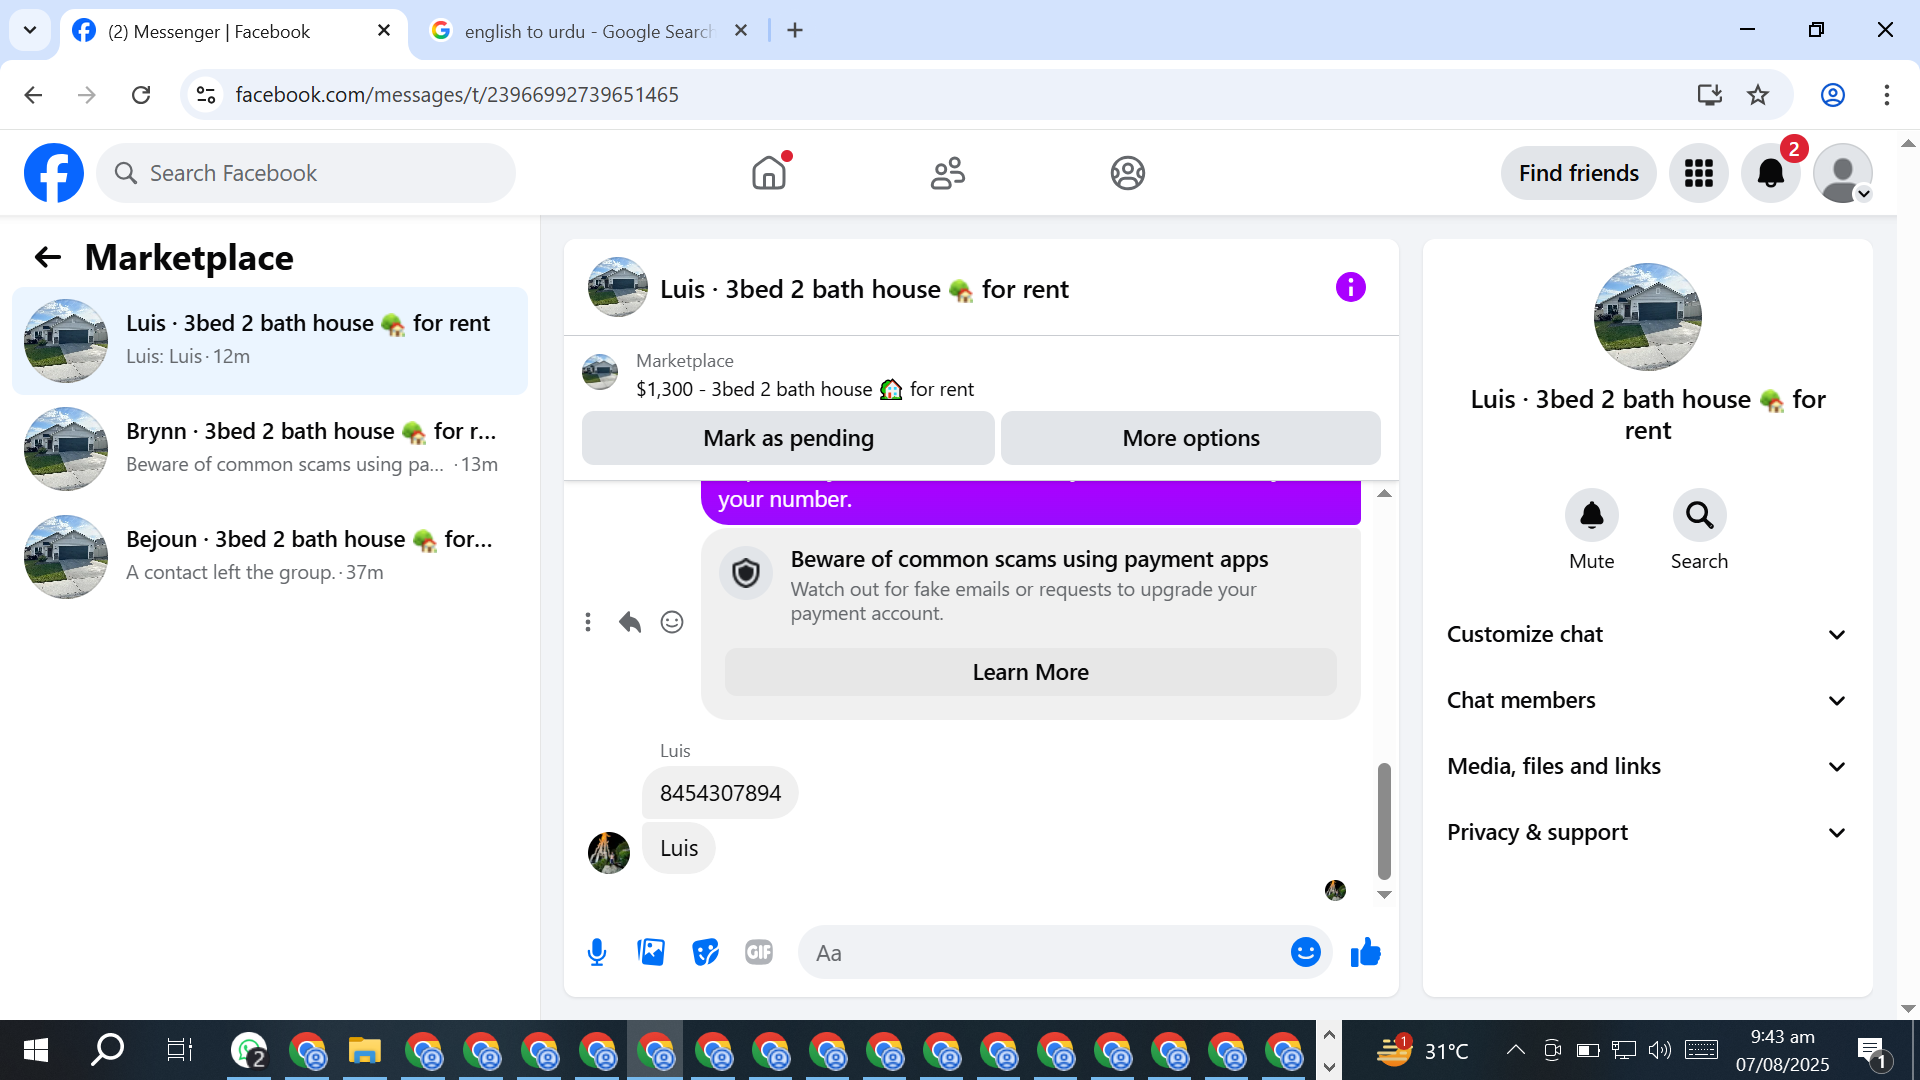The height and width of the screenshot is (1080, 1920).
Task: Send a thumbs up like
Action: tap(1365, 952)
